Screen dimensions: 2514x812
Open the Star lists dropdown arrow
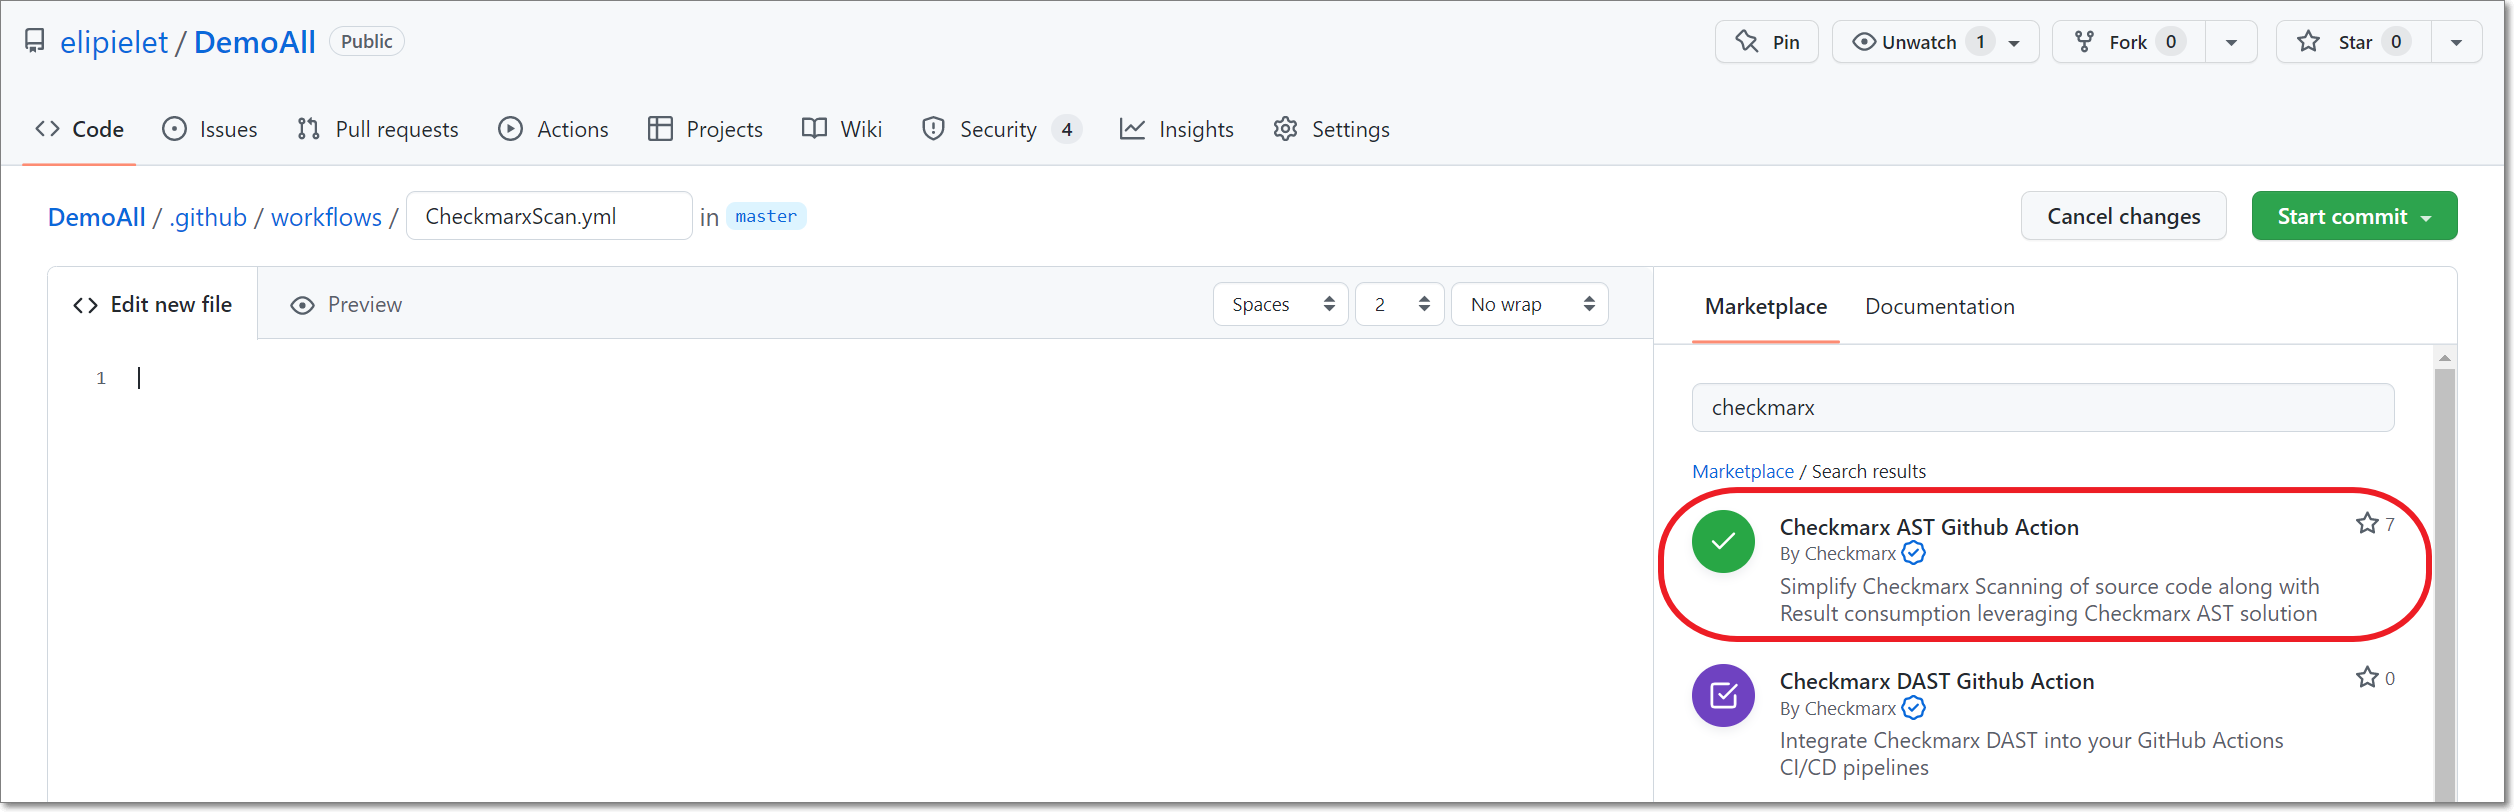pyautogui.click(x=2456, y=42)
